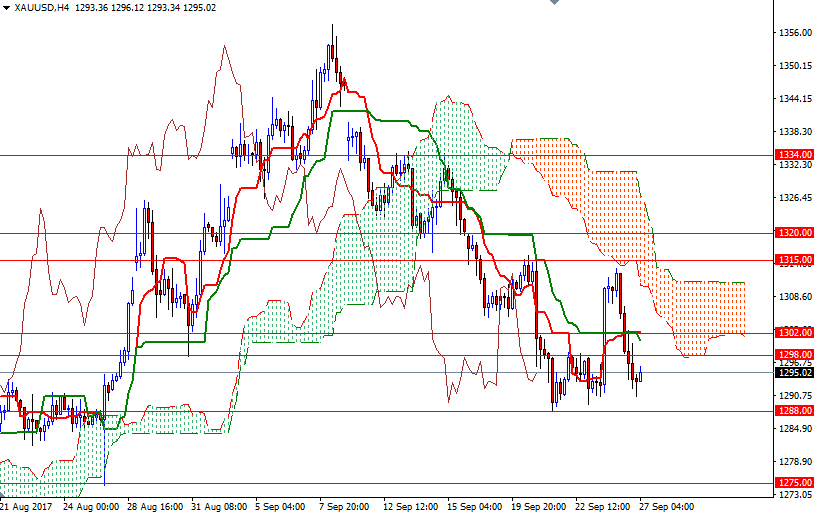Select the 1315.00 red price level label
Image resolution: width=814 pixels, height=514 pixels.
[x=793, y=260]
